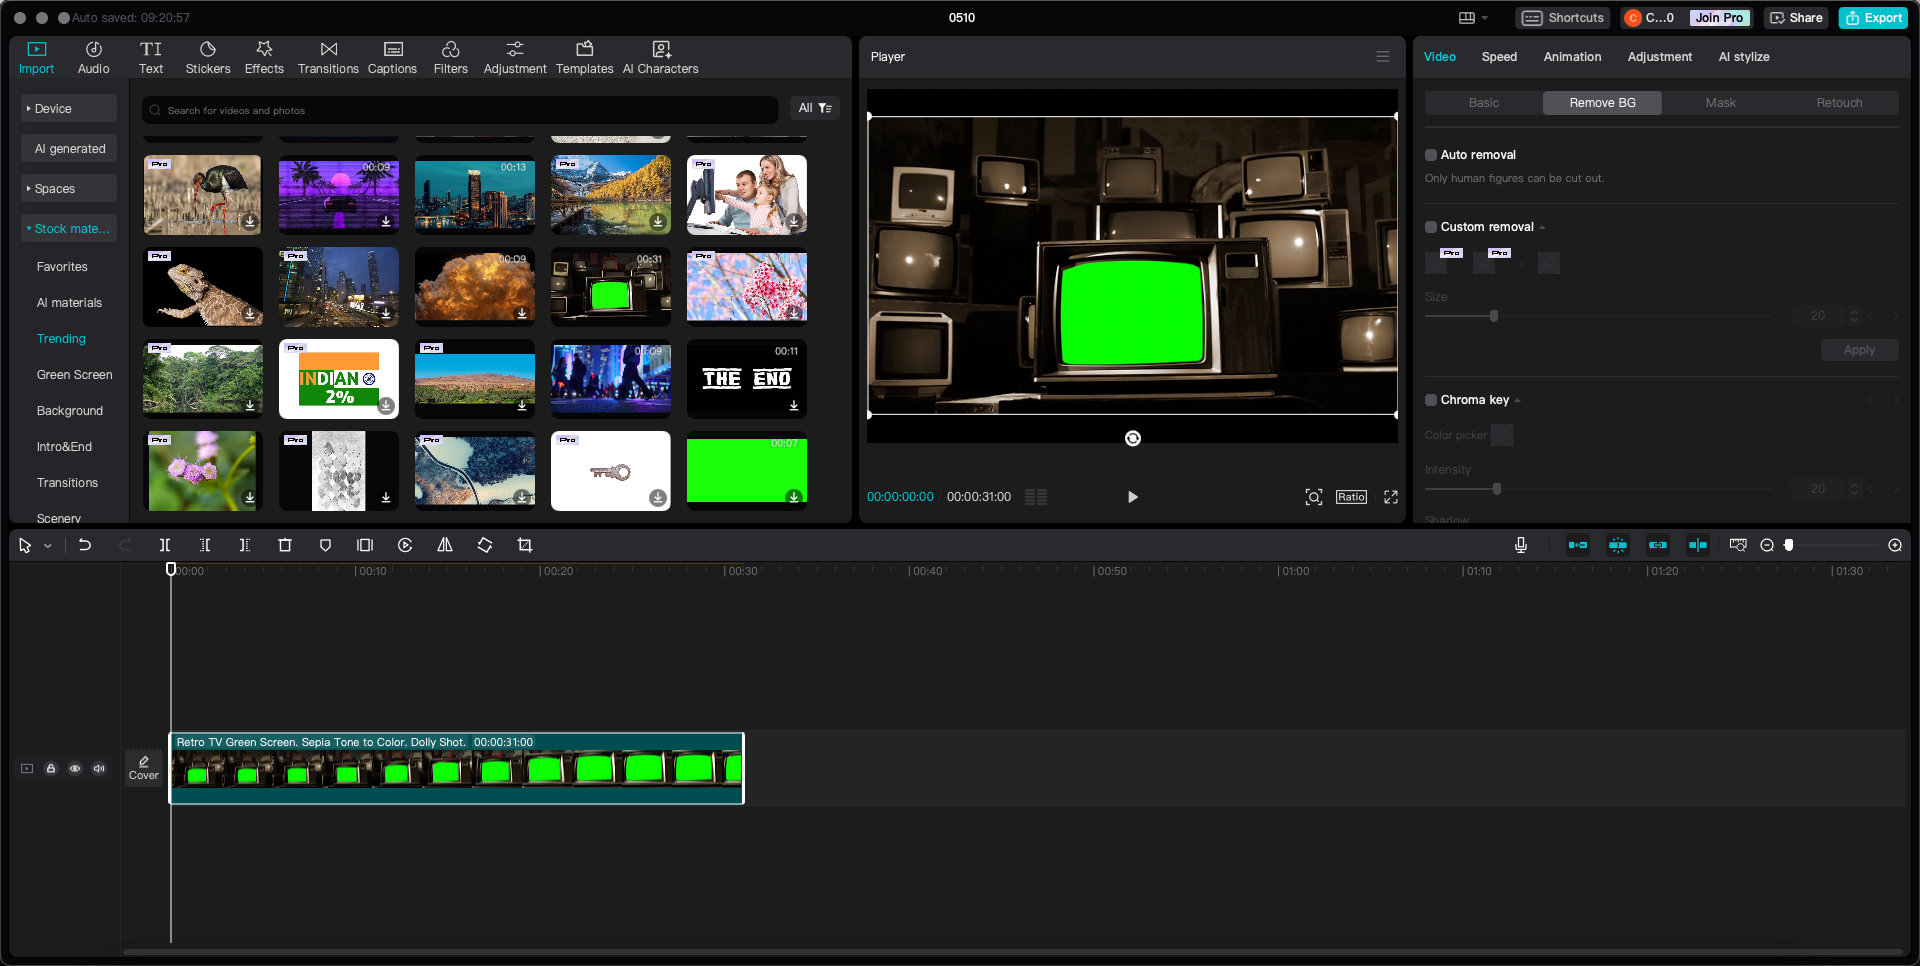Select the Retro TV Green Screen clip in the timeline
The image size is (1920, 966).
click(456, 769)
